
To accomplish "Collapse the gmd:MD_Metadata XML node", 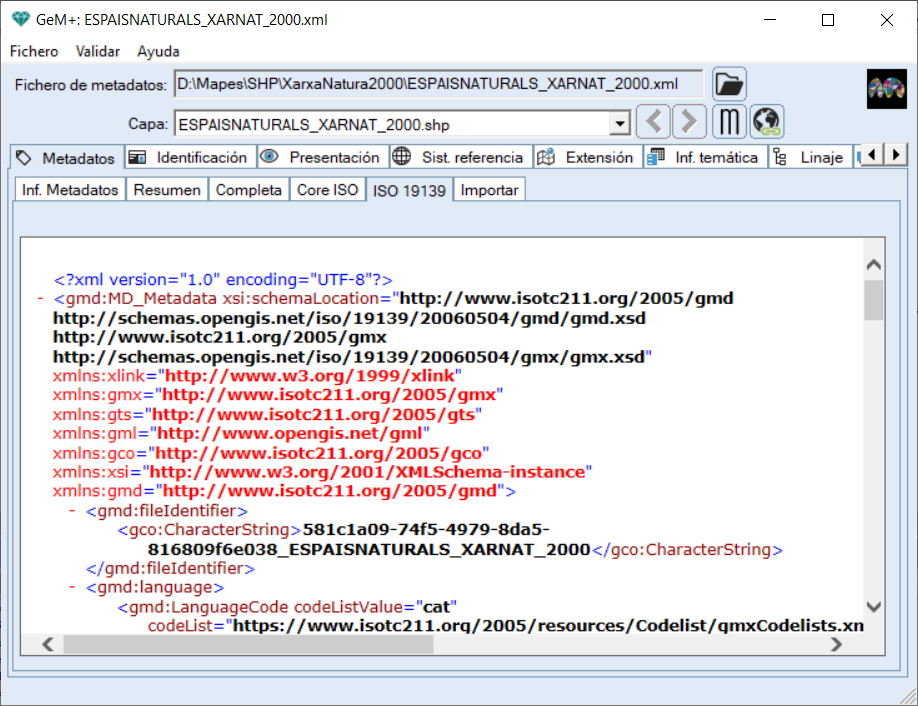I will [x=39, y=298].
